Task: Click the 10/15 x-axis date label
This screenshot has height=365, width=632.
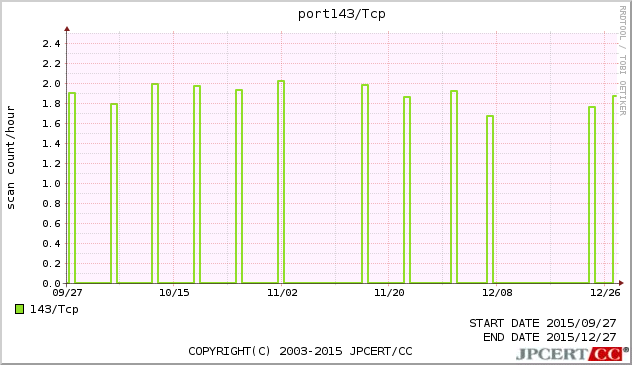Action: point(174,292)
